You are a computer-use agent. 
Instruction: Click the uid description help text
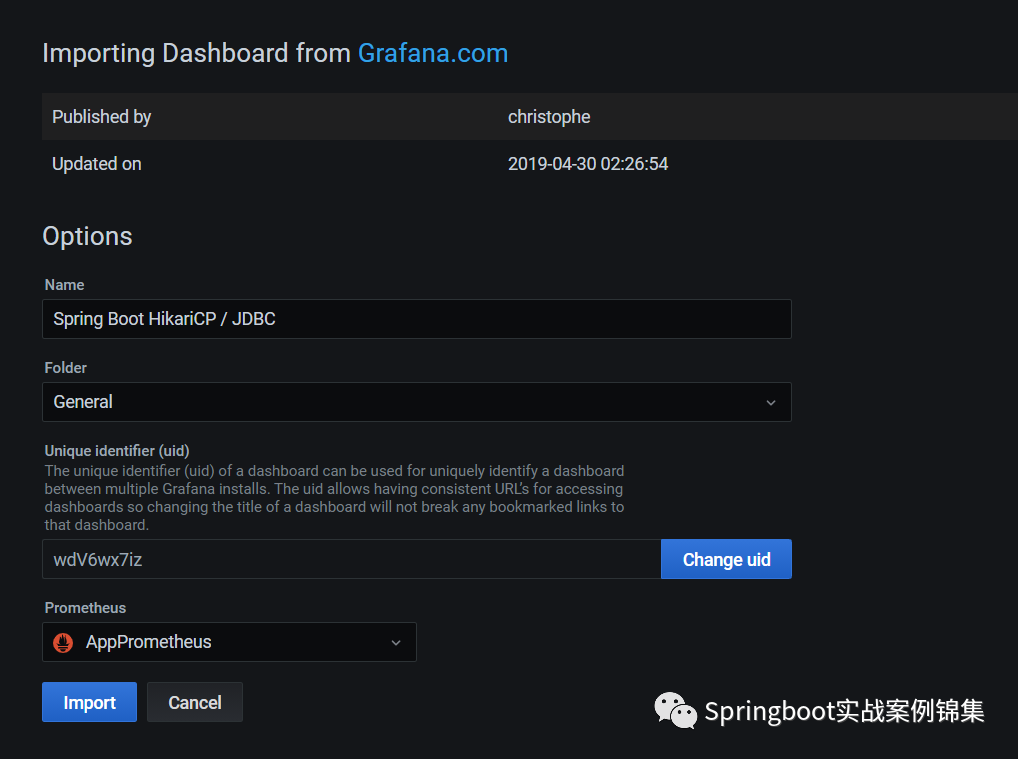pos(334,497)
